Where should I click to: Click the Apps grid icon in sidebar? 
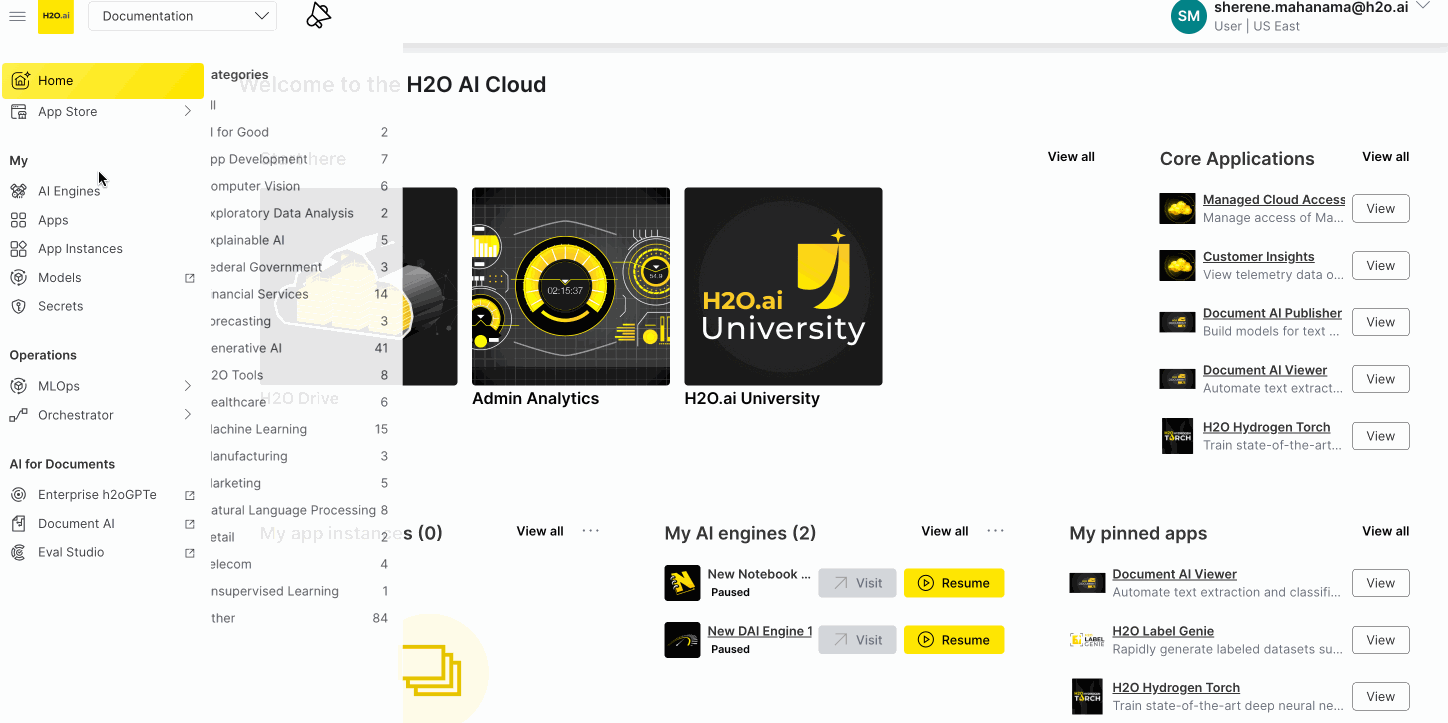(x=19, y=220)
